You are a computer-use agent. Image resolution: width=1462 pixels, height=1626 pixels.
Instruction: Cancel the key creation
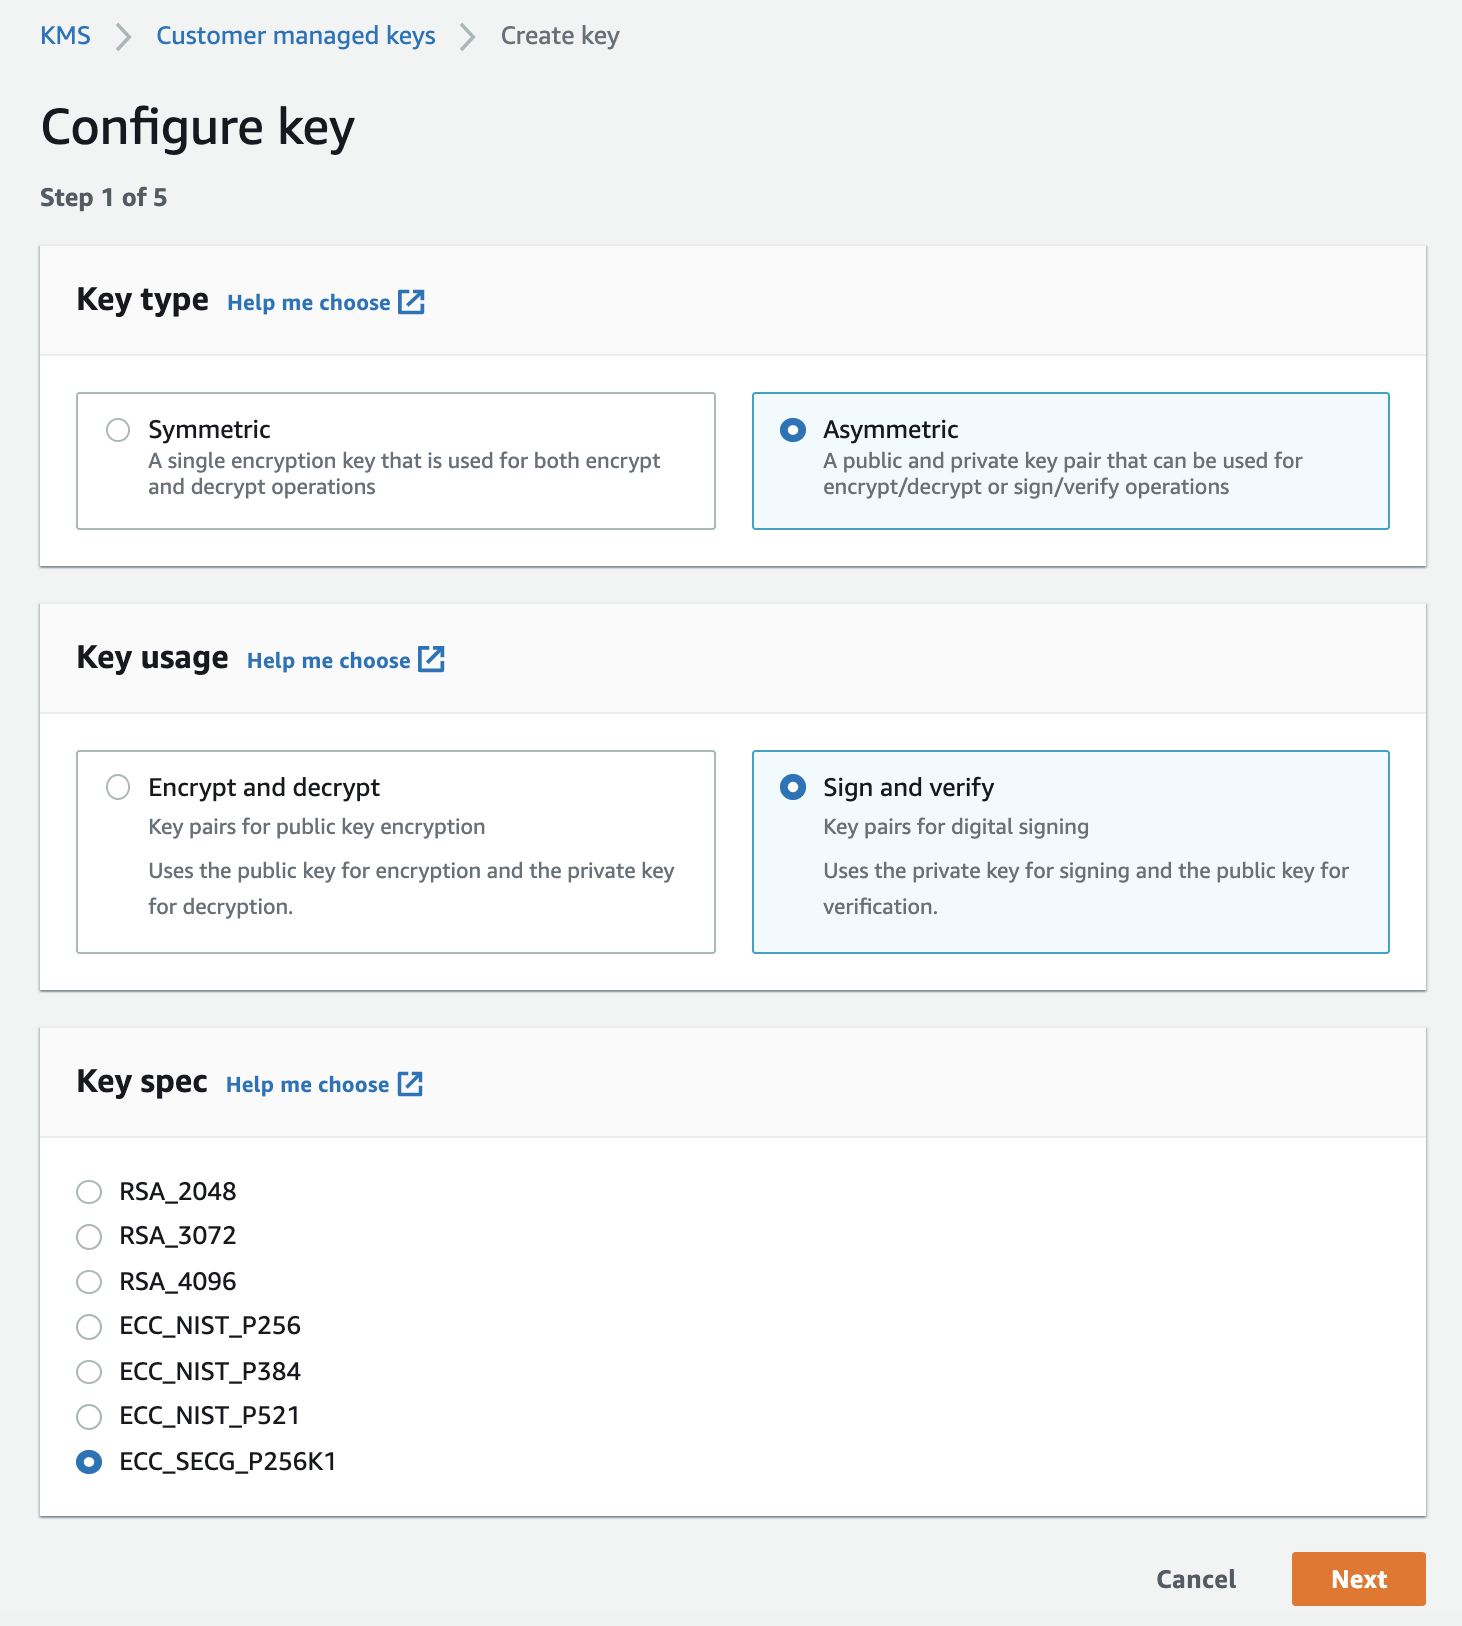(1195, 1579)
